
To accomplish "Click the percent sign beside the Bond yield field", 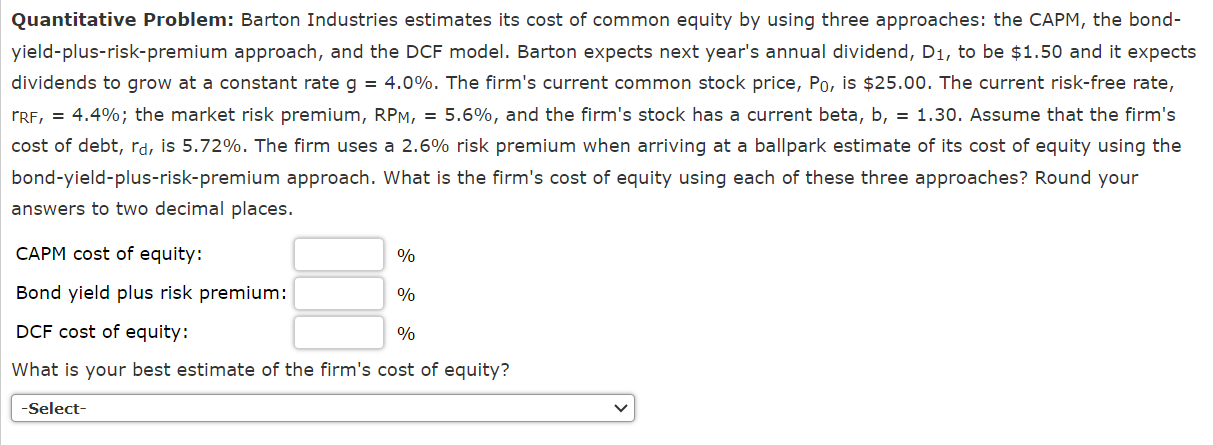I will (x=406, y=295).
